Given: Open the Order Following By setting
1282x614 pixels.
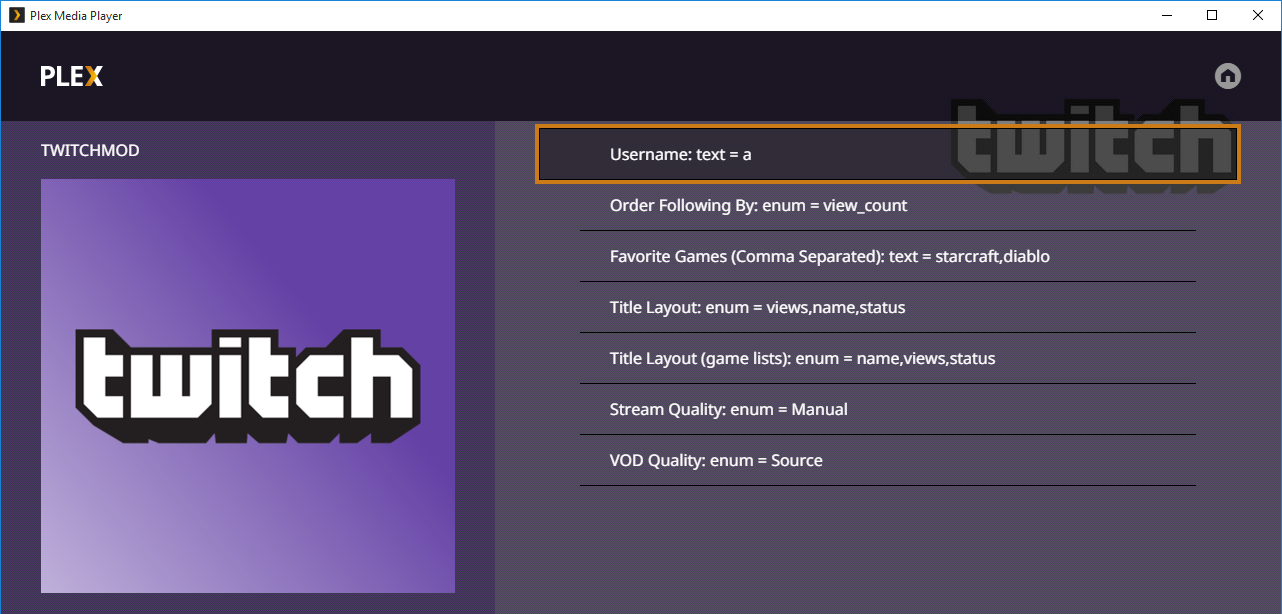Looking at the screenshot, I should pyautogui.click(x=888, y=205).
